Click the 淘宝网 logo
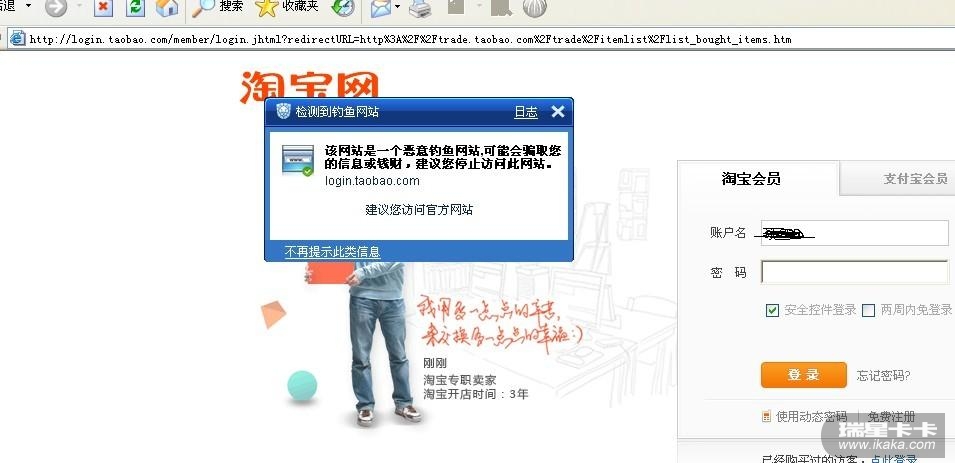955x463 pixels. [x=310, y=85]
